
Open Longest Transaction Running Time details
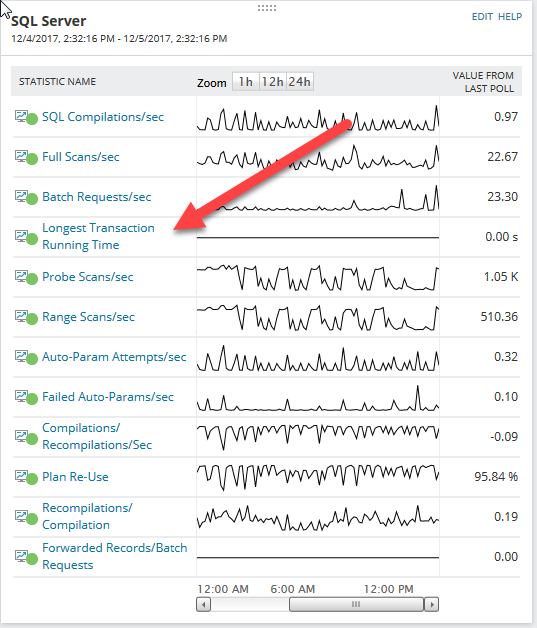[98, 236]
